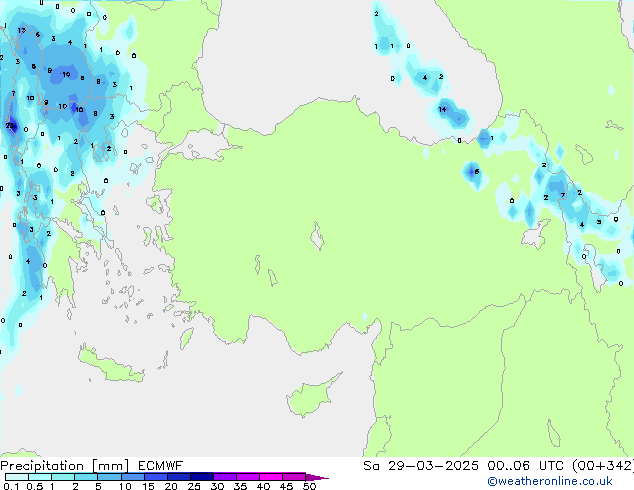Click the '25' legend label

click(194, 486)
